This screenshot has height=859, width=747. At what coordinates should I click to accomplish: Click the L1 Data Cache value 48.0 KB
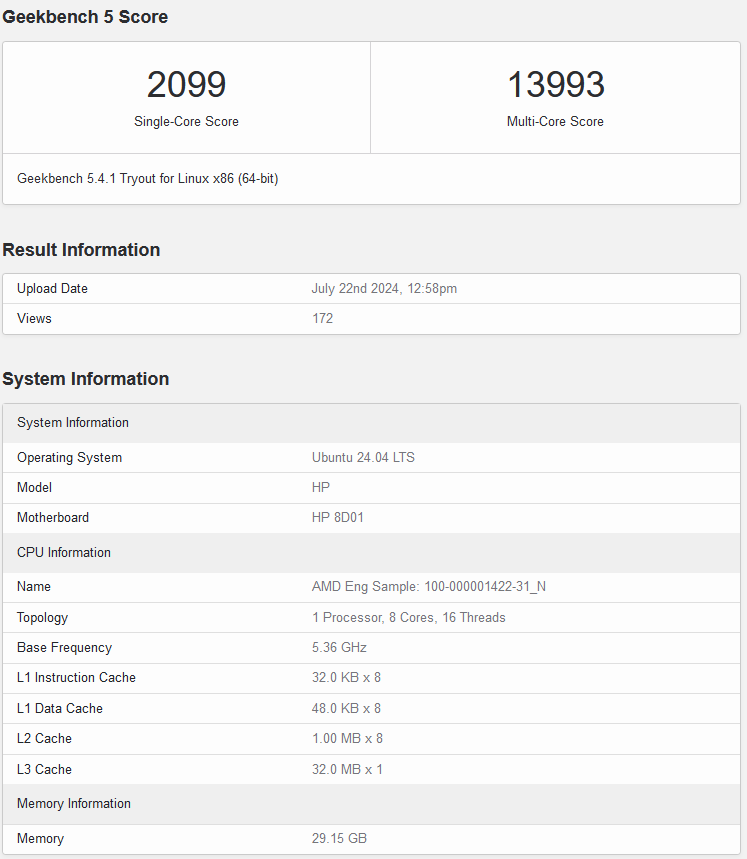[346, 709]
